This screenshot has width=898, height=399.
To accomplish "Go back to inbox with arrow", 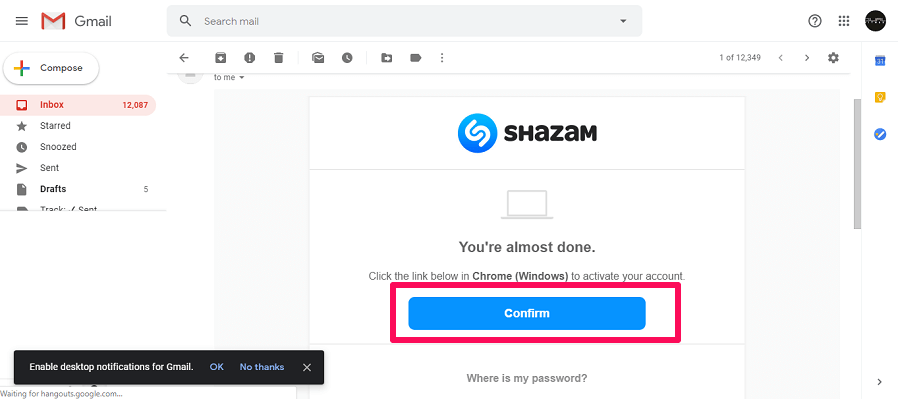I will [x=184, y=58].
